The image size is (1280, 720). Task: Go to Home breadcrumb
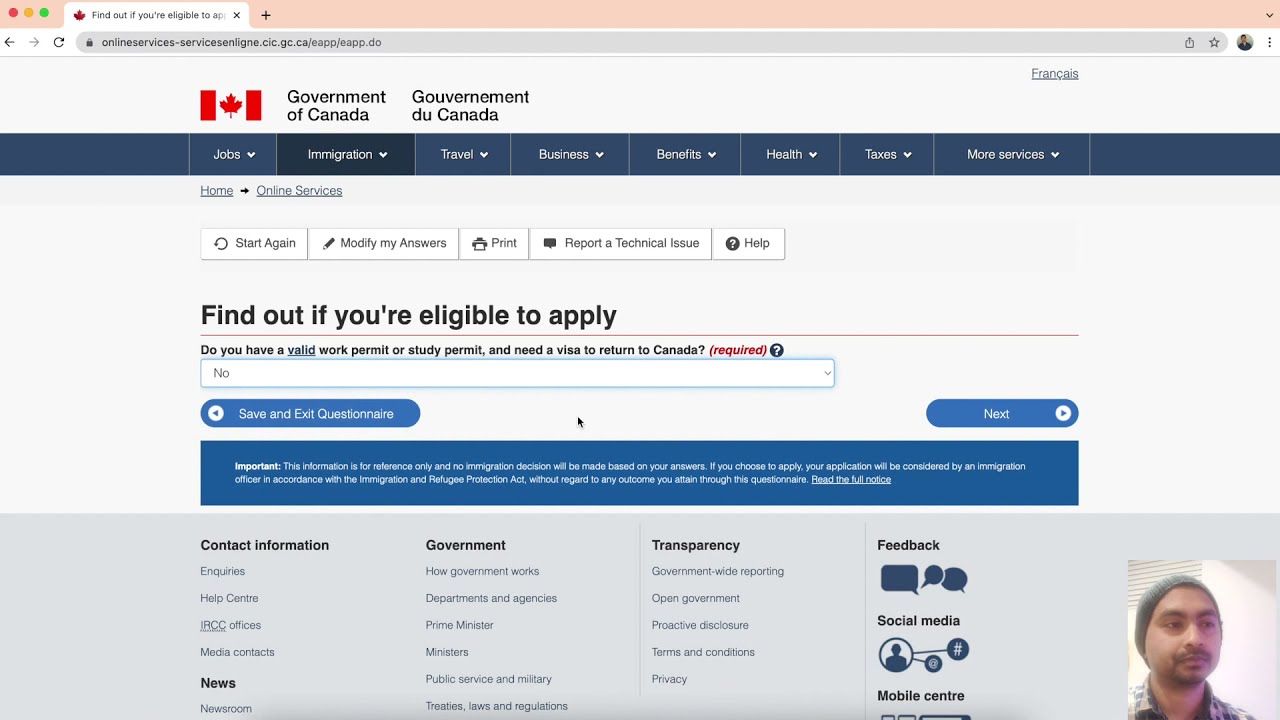tap(216, 191)
